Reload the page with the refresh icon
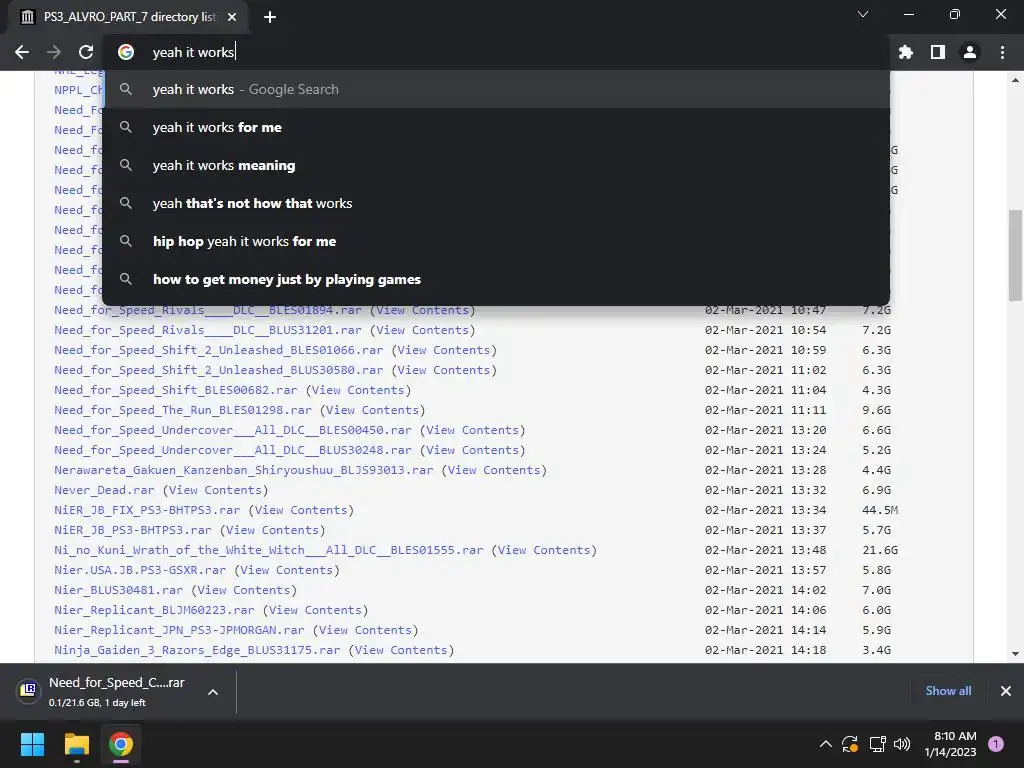Viewport: 1024px width, 768px height. (x=86, y=52)
